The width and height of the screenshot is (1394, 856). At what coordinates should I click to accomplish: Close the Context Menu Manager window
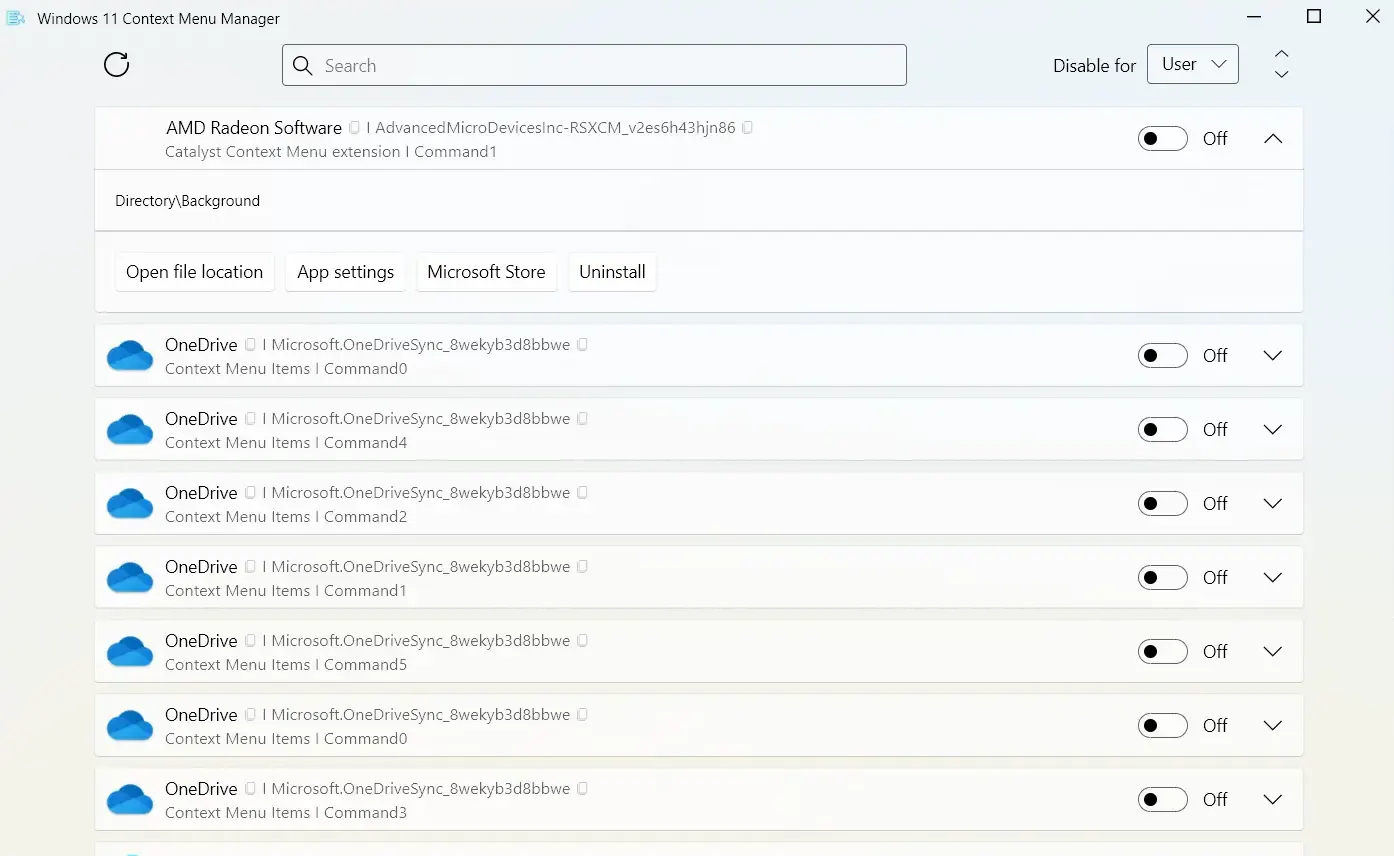coord(1372,17)
